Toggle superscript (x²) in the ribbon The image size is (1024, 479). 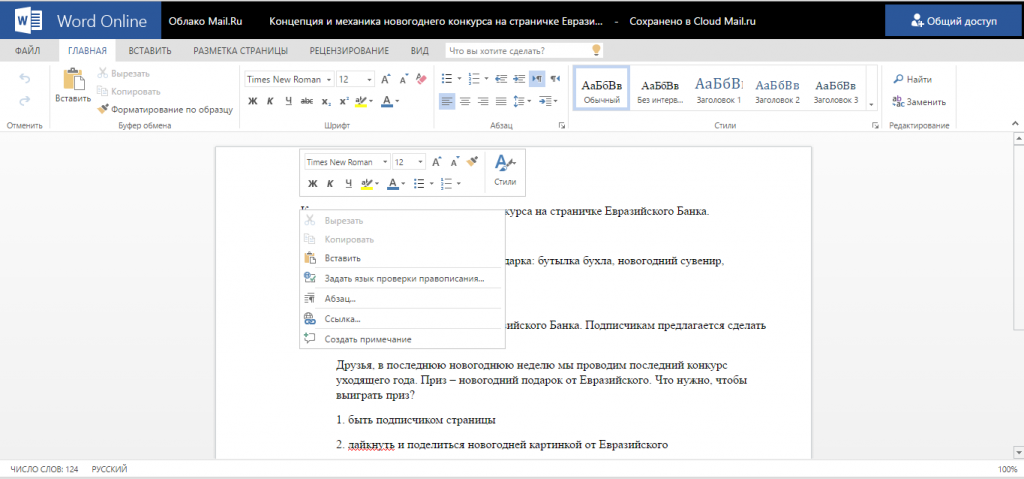(344, 101)
